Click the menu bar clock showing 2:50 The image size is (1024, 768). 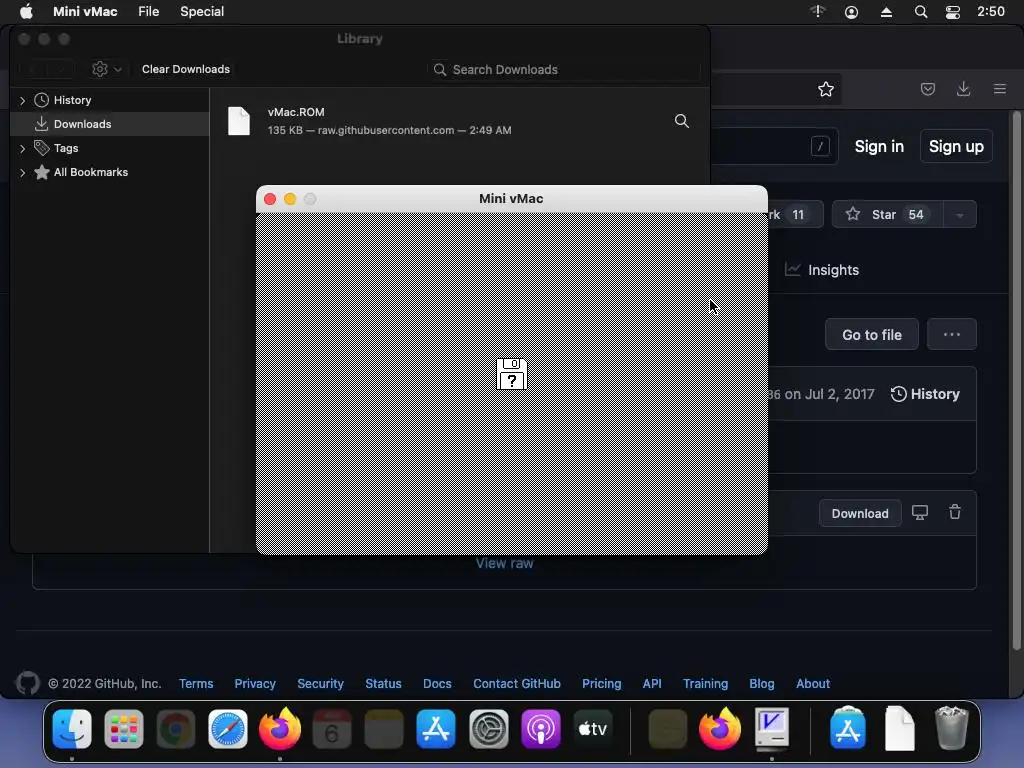tap(991, 12)
